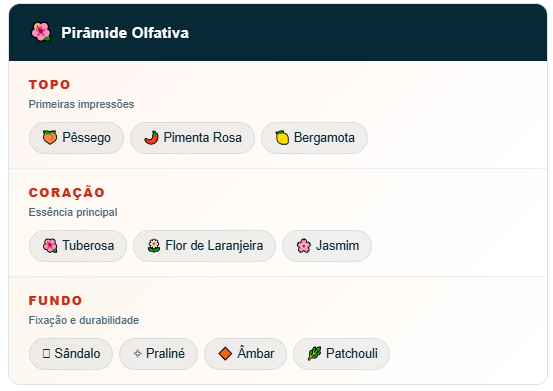Click the peach emoji icon
The image size is (553, 391).
[x=50, y=138]
